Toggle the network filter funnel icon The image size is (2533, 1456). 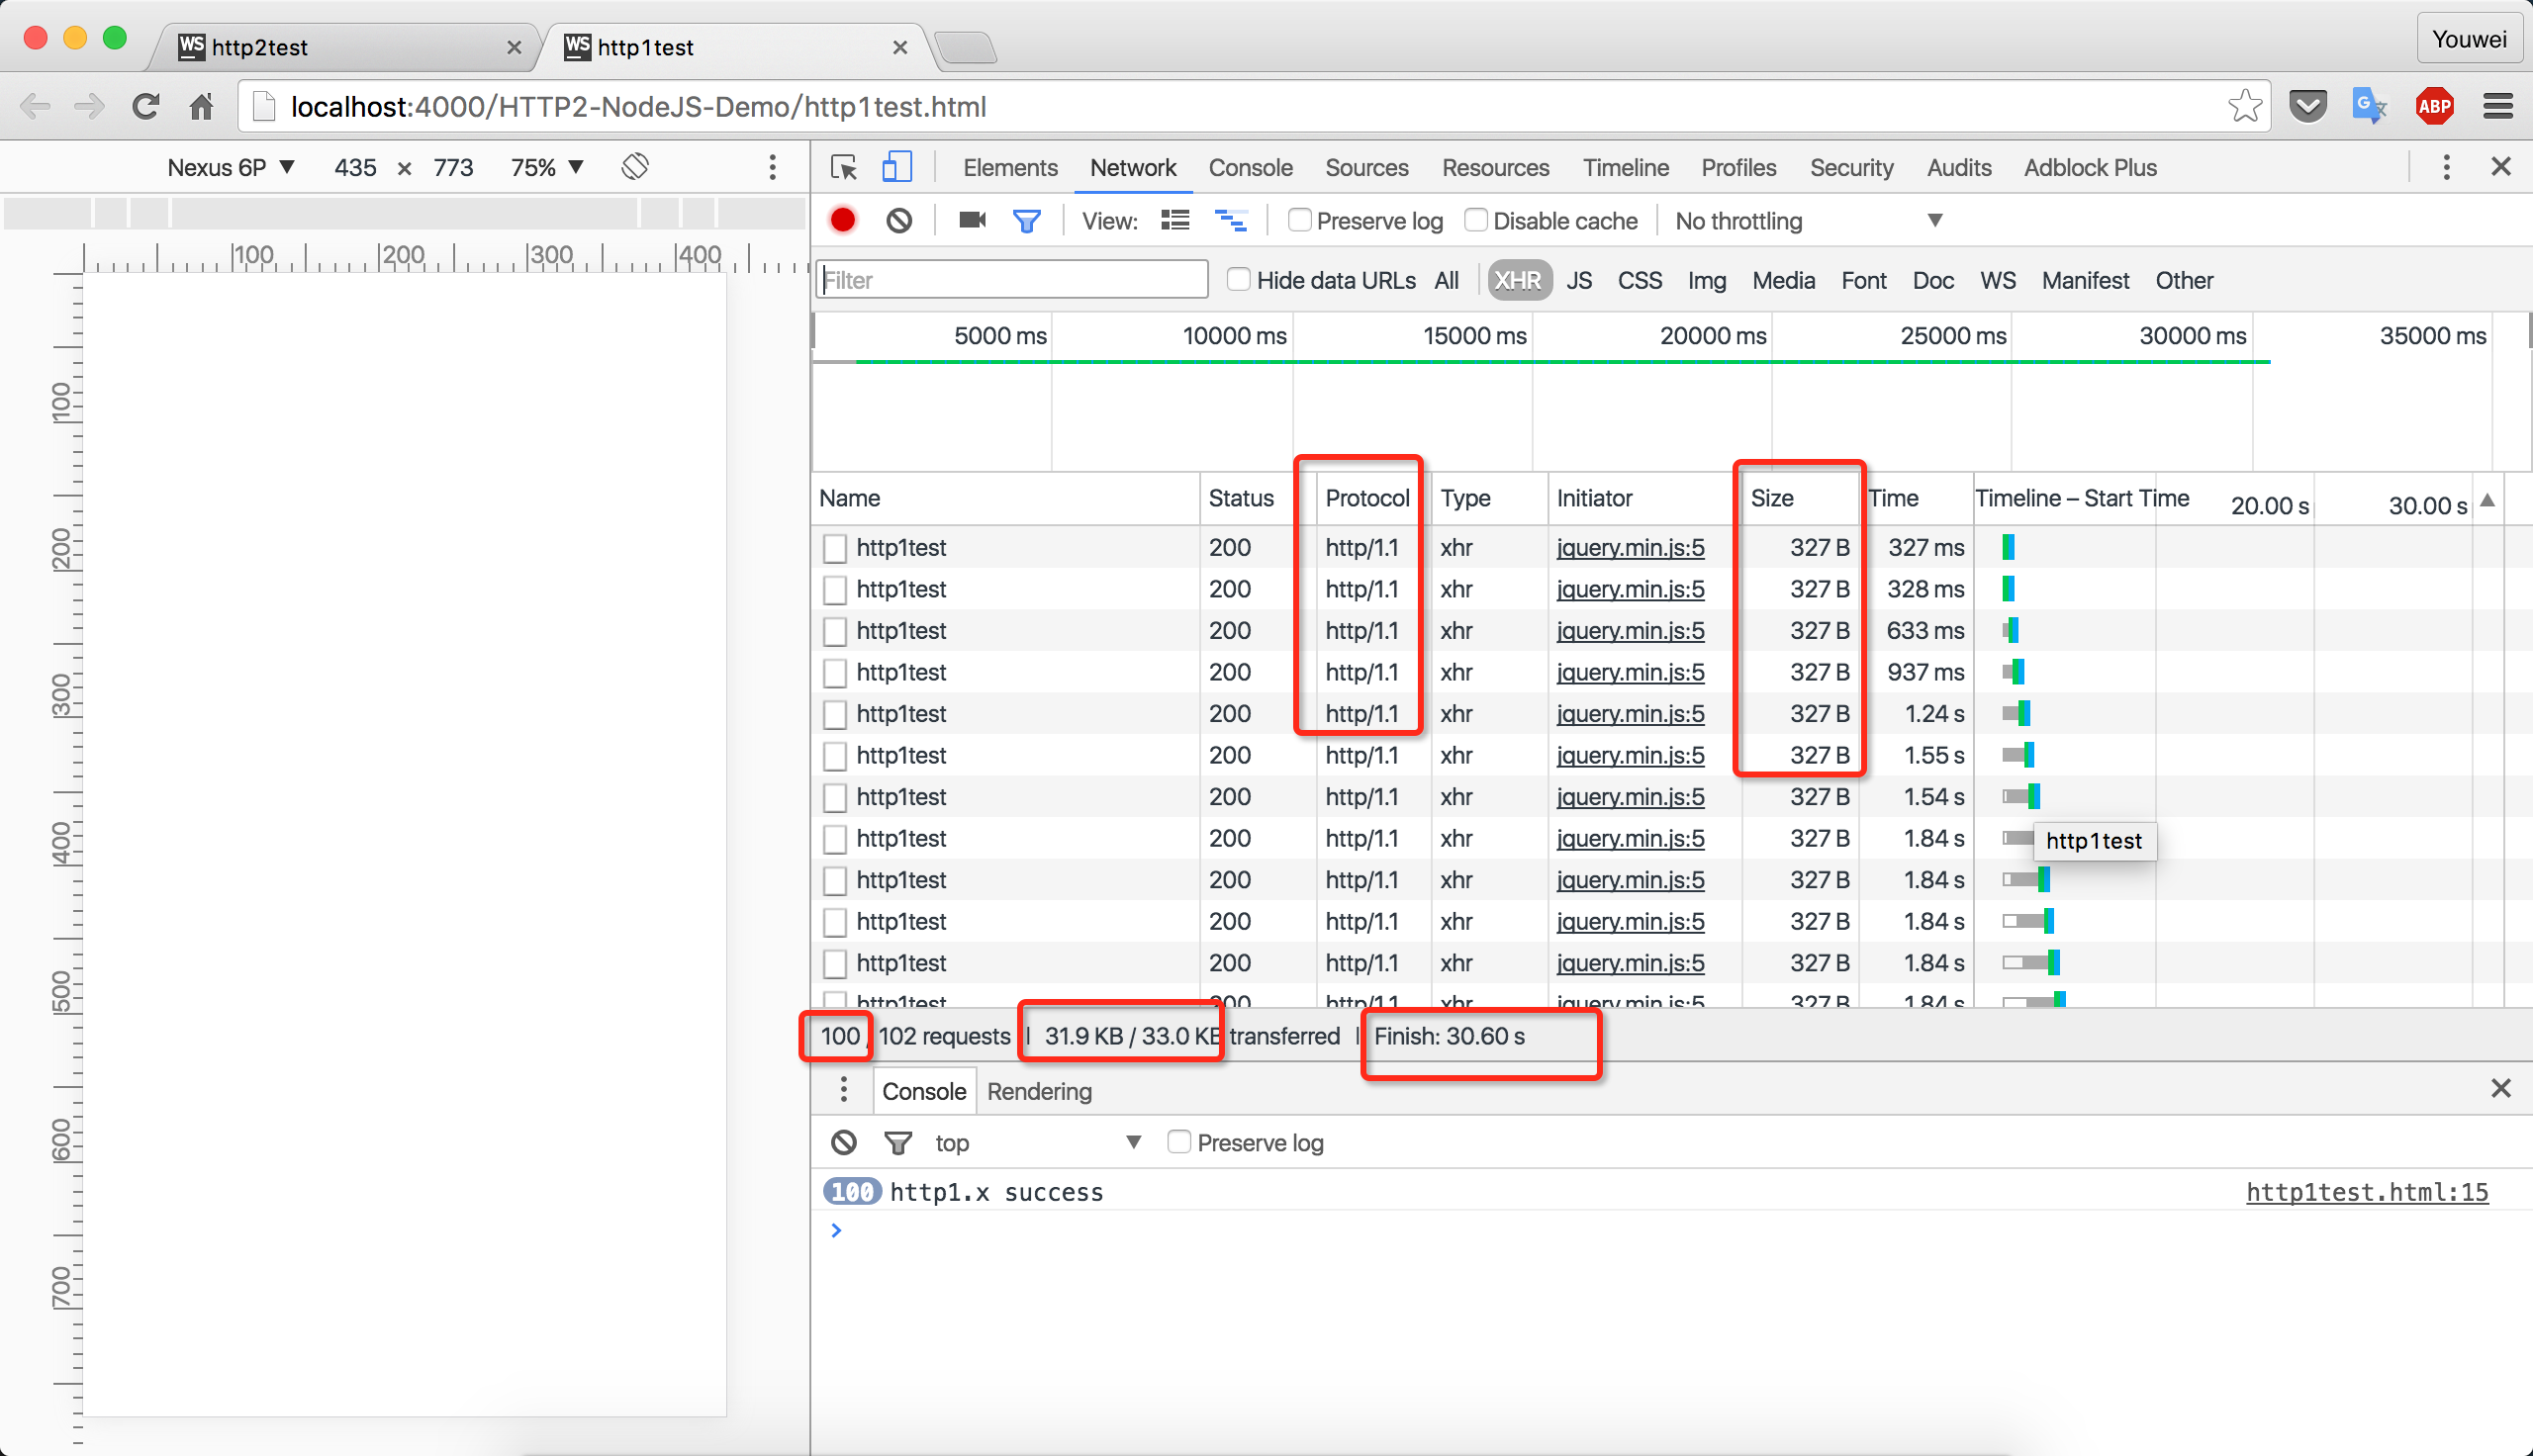coord(1026,220)
